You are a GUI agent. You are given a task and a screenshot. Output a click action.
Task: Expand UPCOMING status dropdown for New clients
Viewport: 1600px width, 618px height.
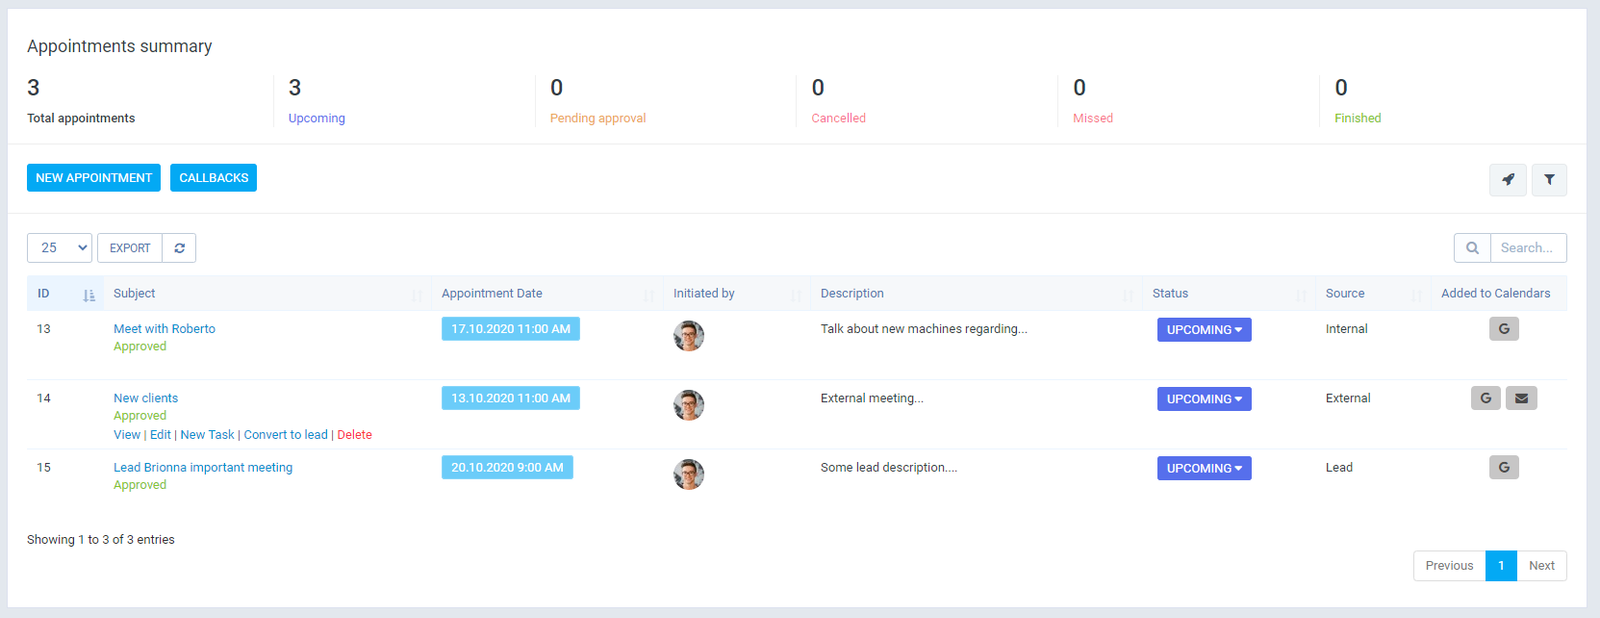1203,399
